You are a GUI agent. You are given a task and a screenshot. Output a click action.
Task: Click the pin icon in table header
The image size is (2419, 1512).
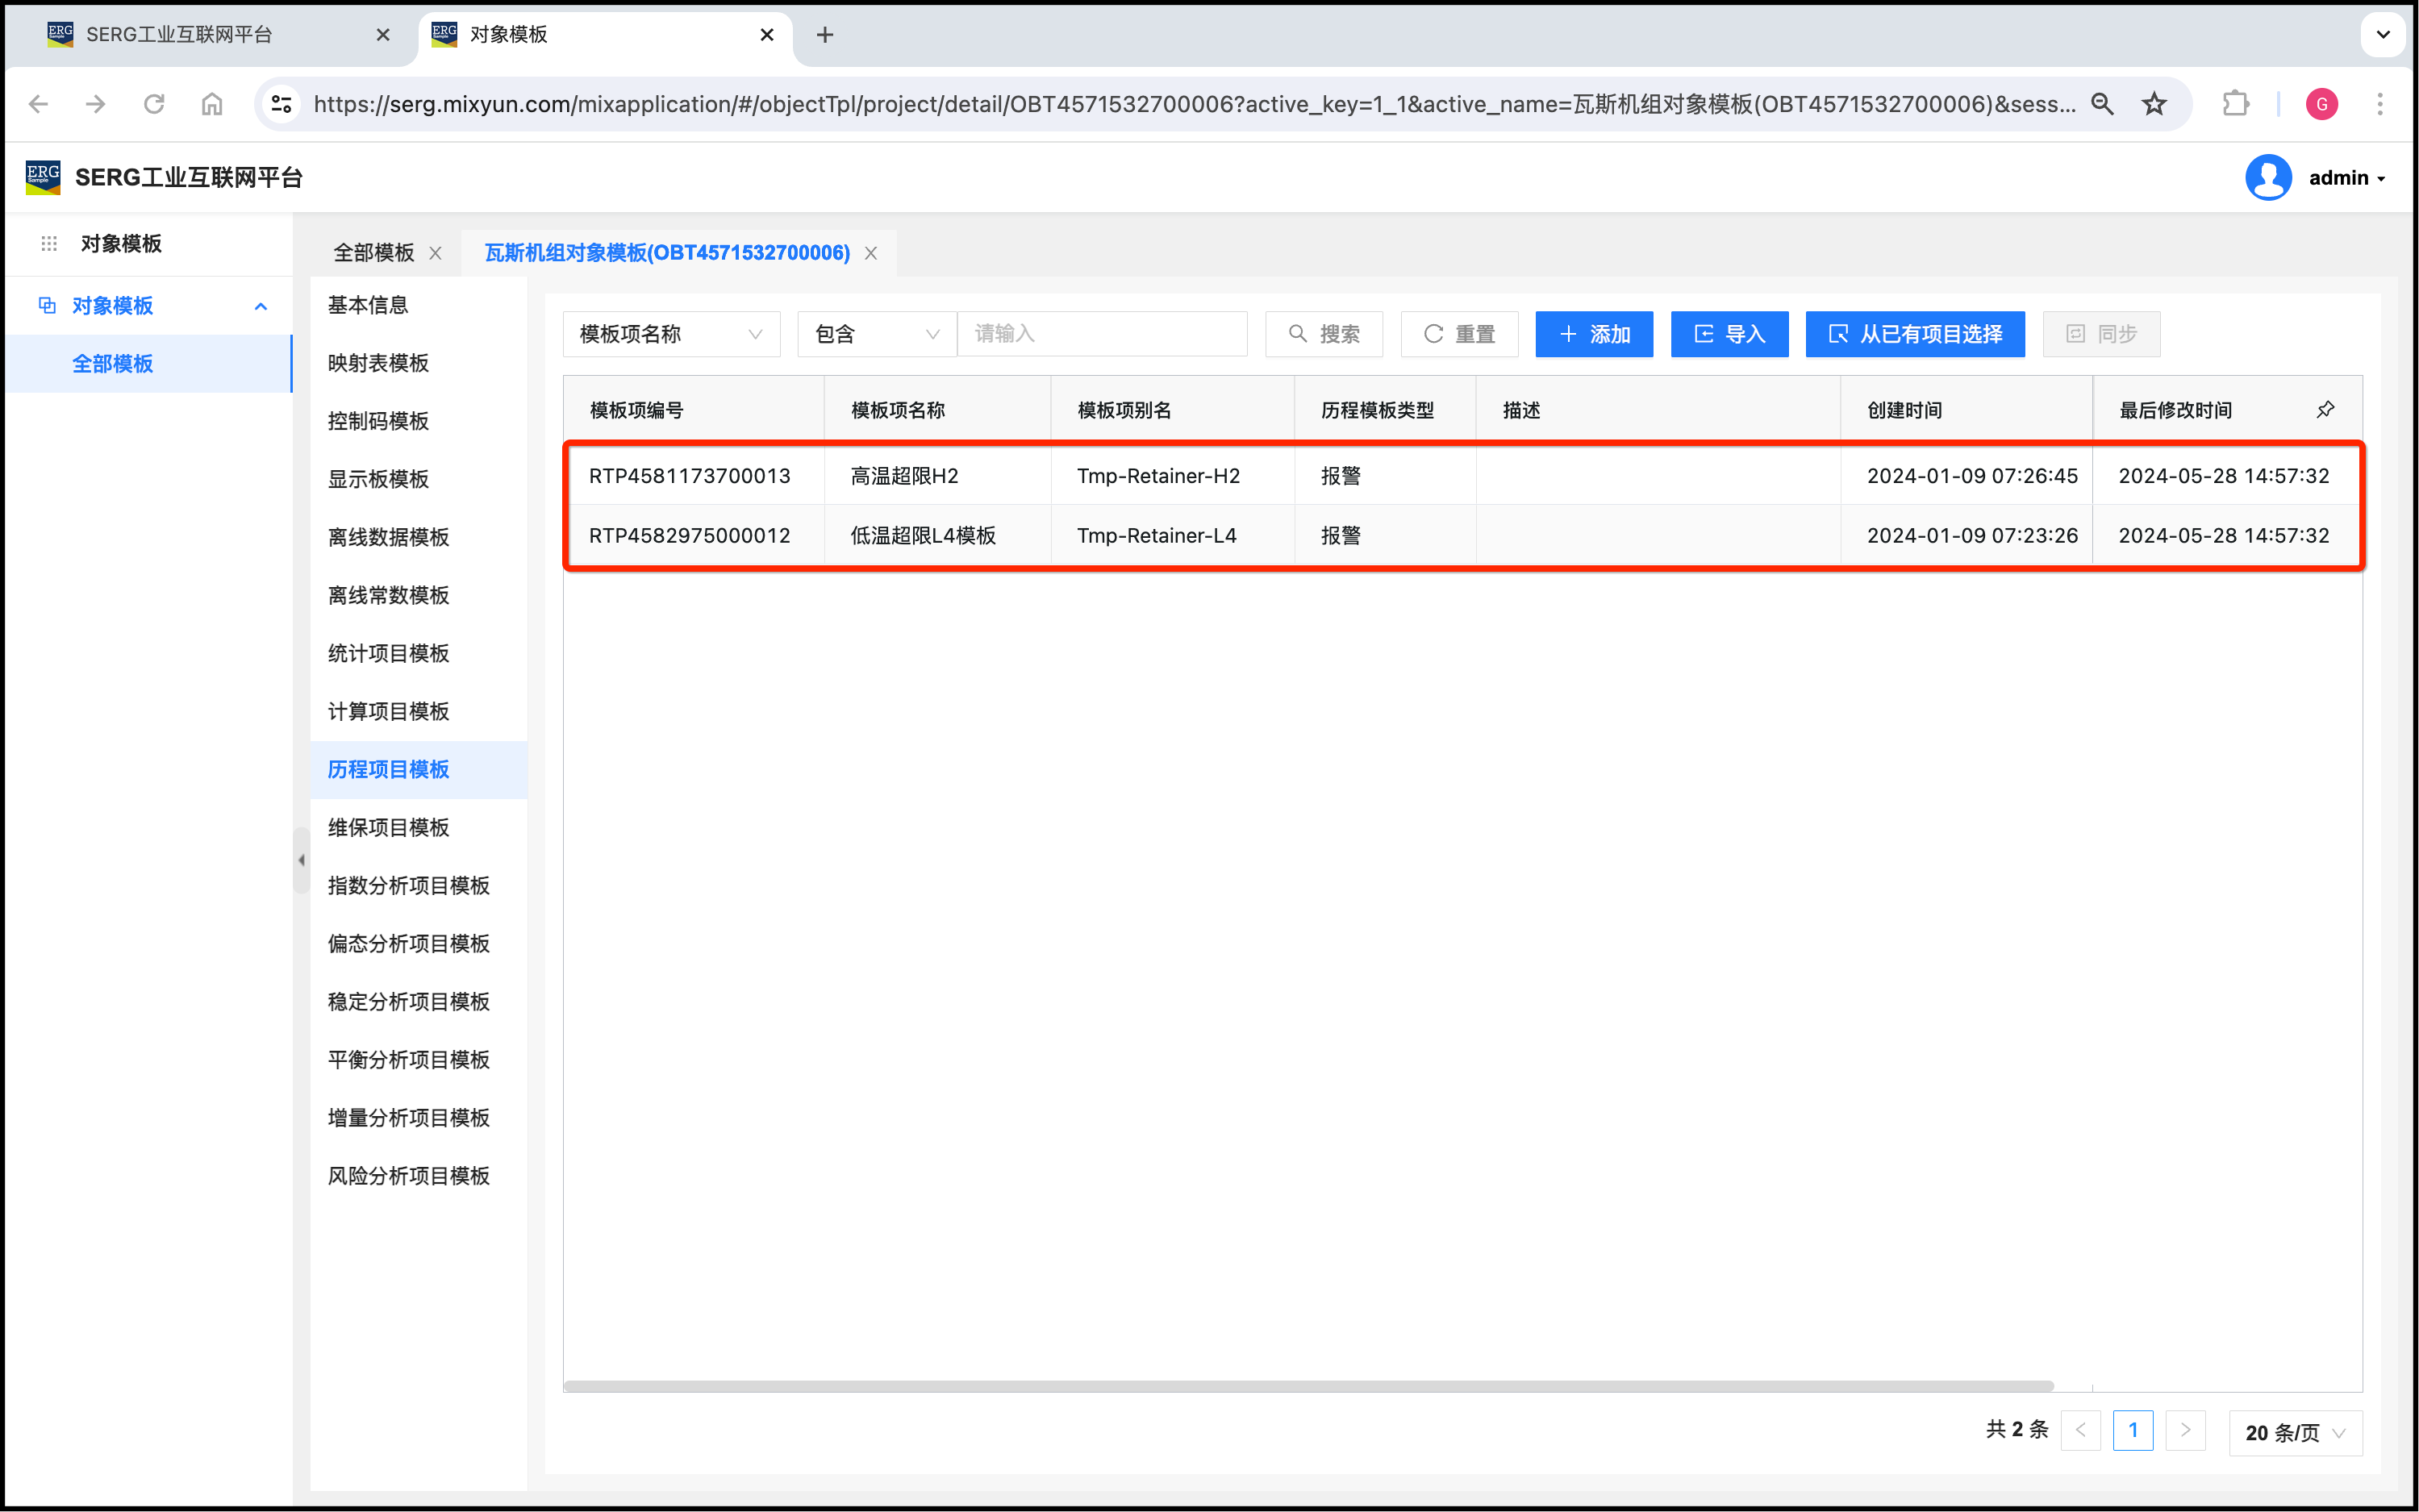click(2325, 410)
